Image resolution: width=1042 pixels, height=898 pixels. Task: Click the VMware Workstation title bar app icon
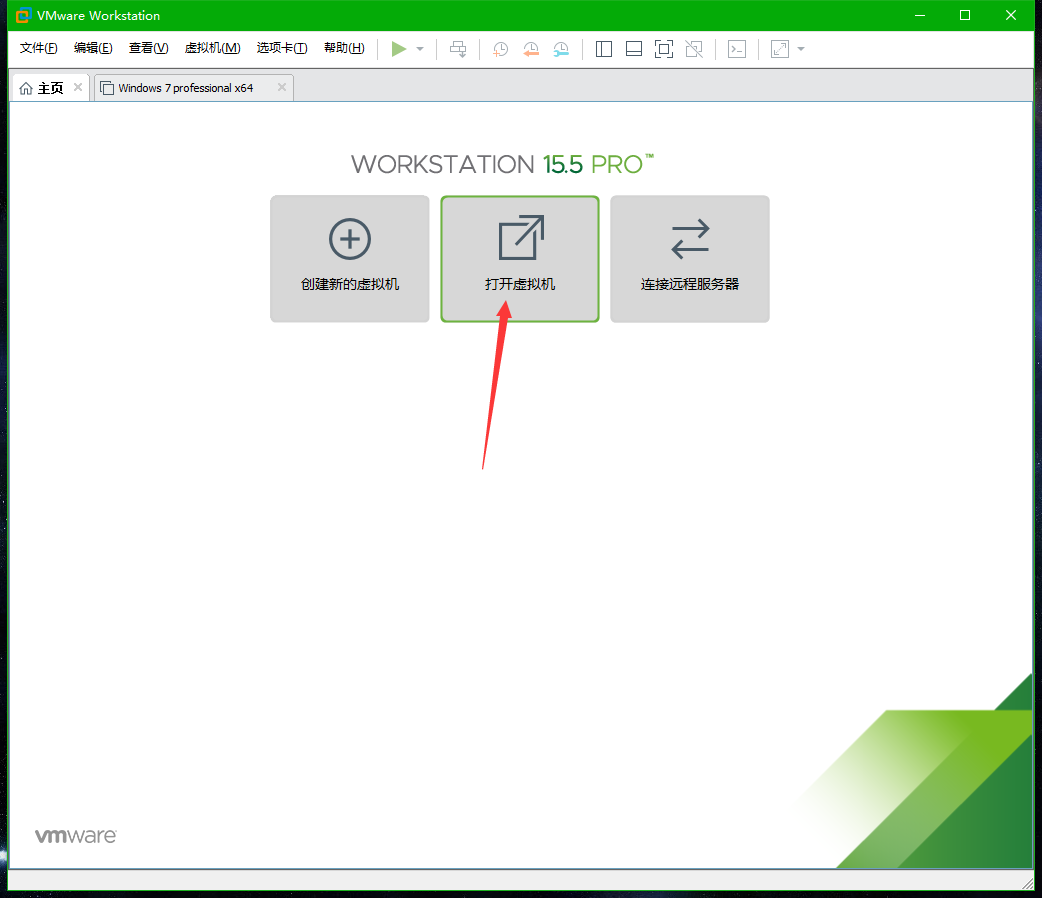pyautogui.click(x=23, y=15)
